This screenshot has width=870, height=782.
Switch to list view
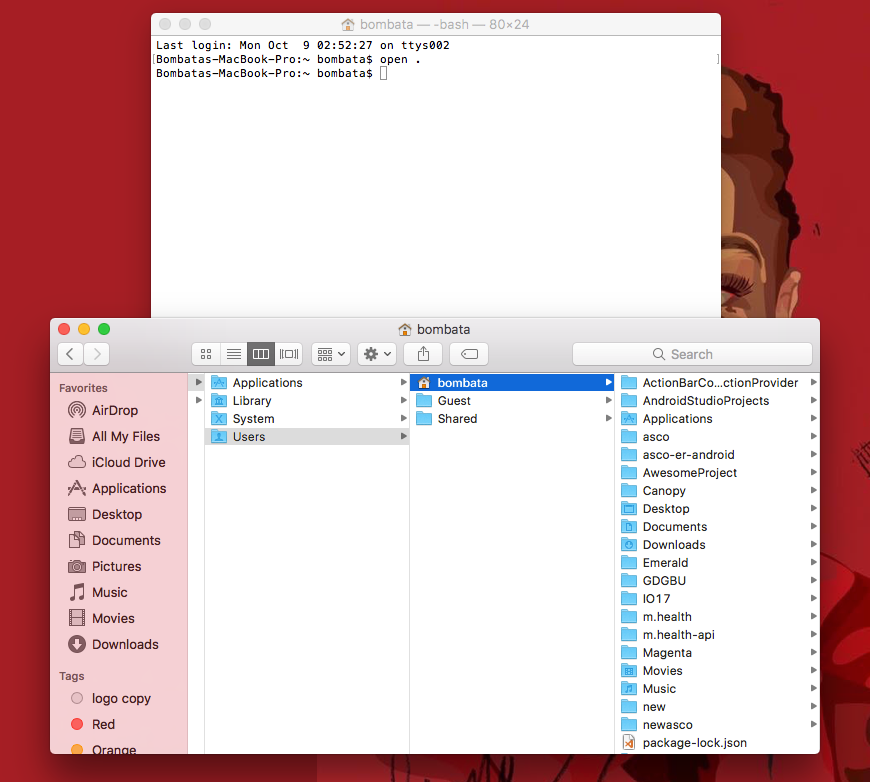click(x=233, y=353)
